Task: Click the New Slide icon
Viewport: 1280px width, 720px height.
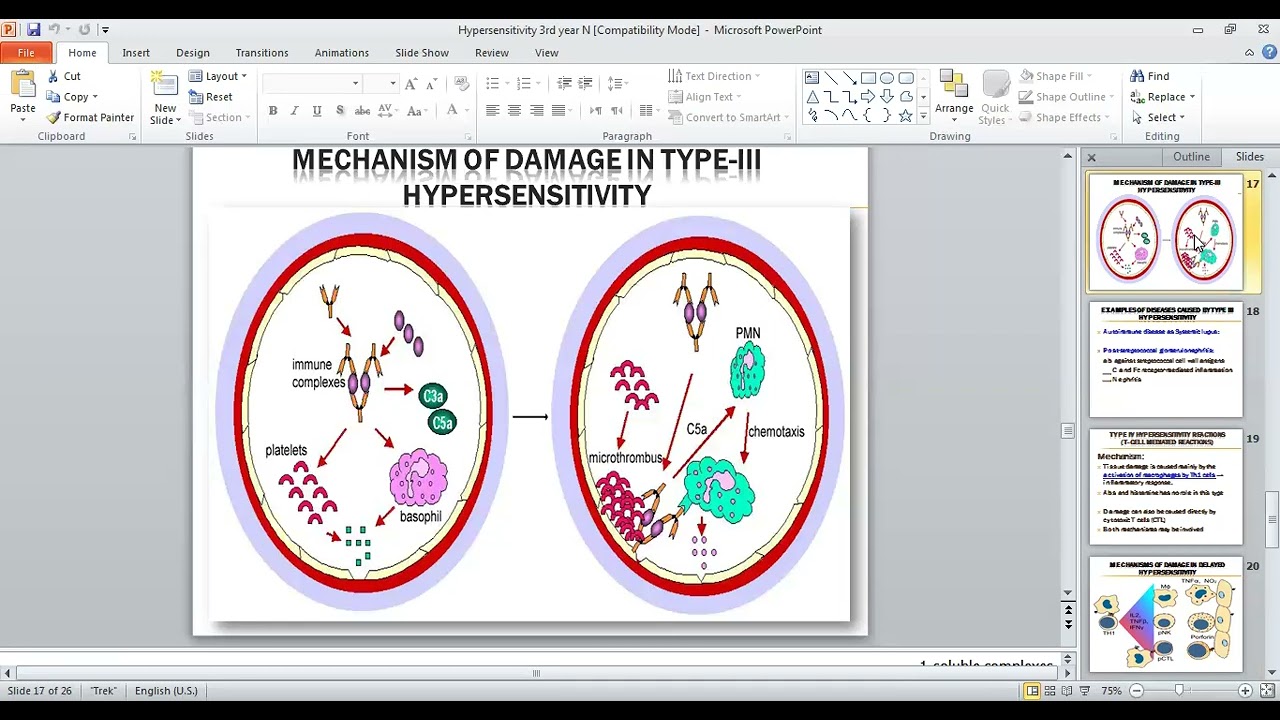Action: [165, 84]
